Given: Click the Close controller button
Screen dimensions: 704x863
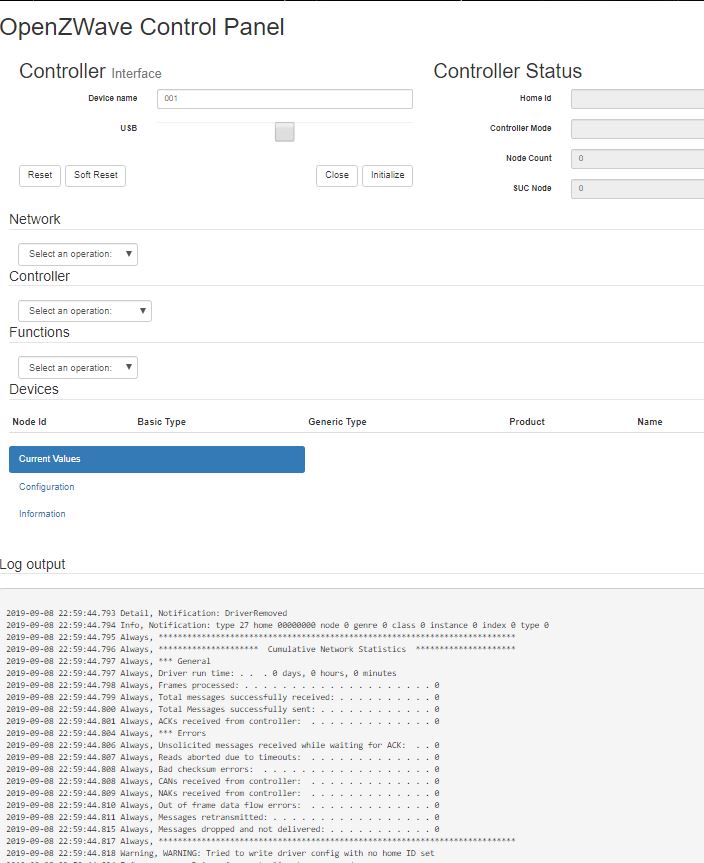Looking at the screenshot, I should point(337,176).
